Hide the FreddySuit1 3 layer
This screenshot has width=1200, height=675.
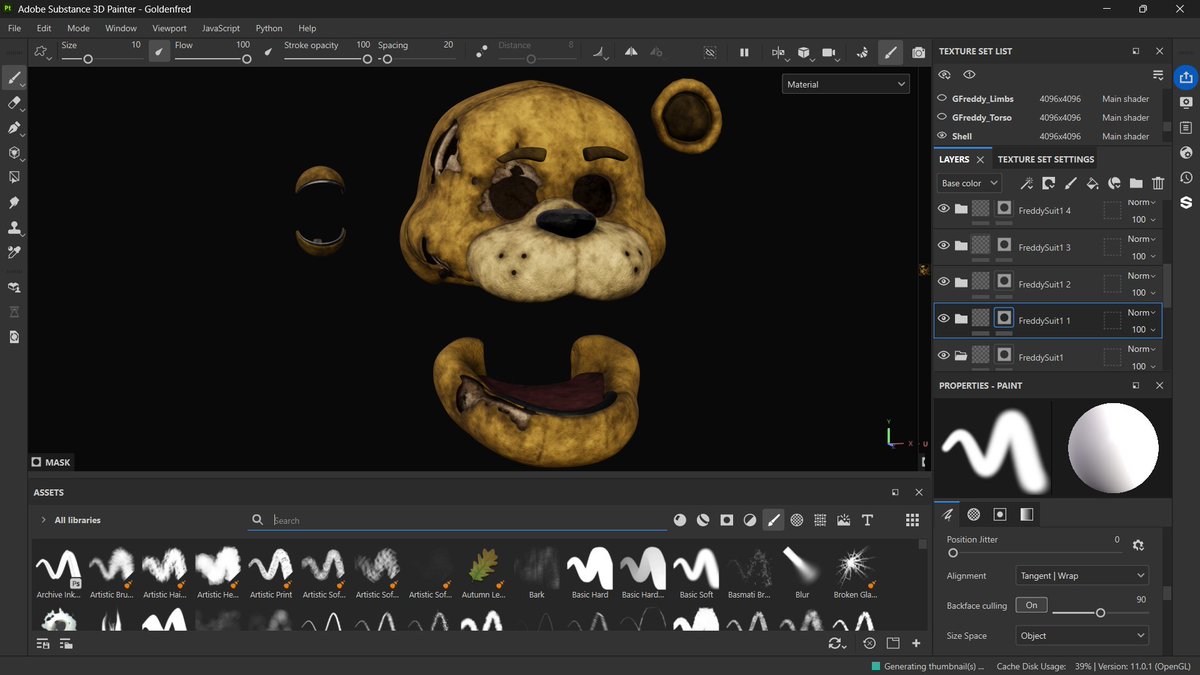coord(943,245)
